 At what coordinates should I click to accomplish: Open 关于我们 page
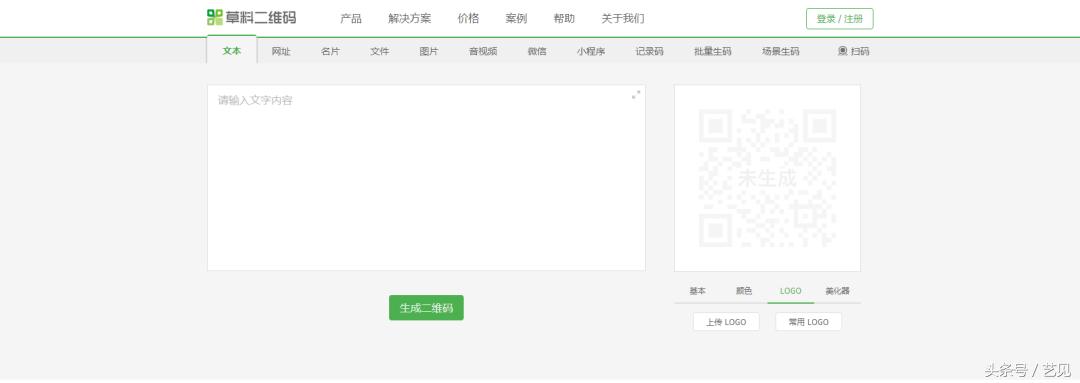click(623, 19)
